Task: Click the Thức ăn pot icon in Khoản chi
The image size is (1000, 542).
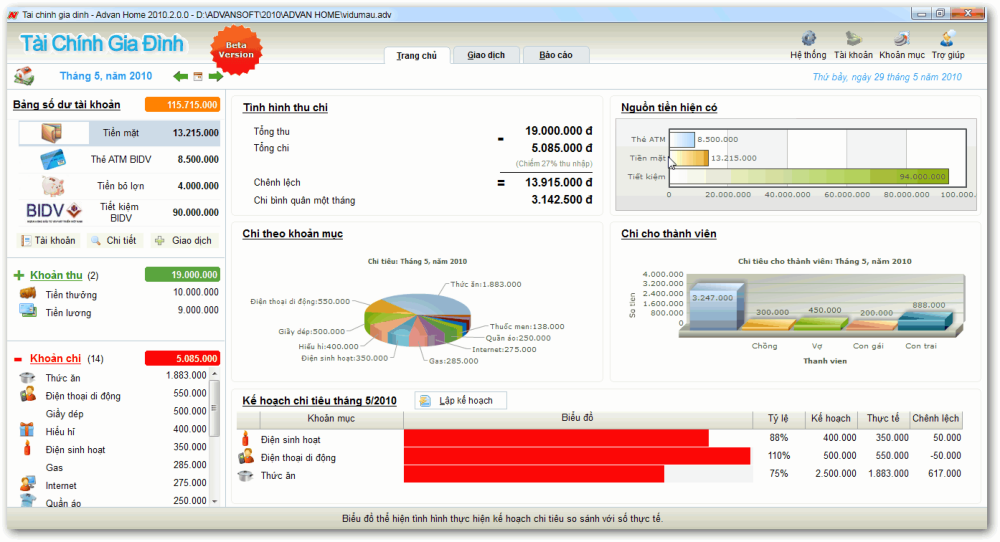Action: point(27,377)
